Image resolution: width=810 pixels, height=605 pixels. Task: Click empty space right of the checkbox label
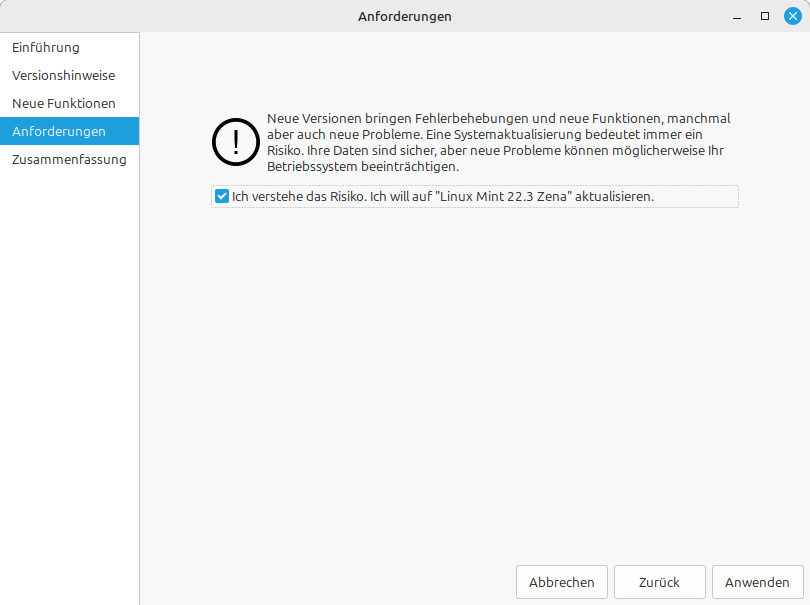[x=696, y=197]
